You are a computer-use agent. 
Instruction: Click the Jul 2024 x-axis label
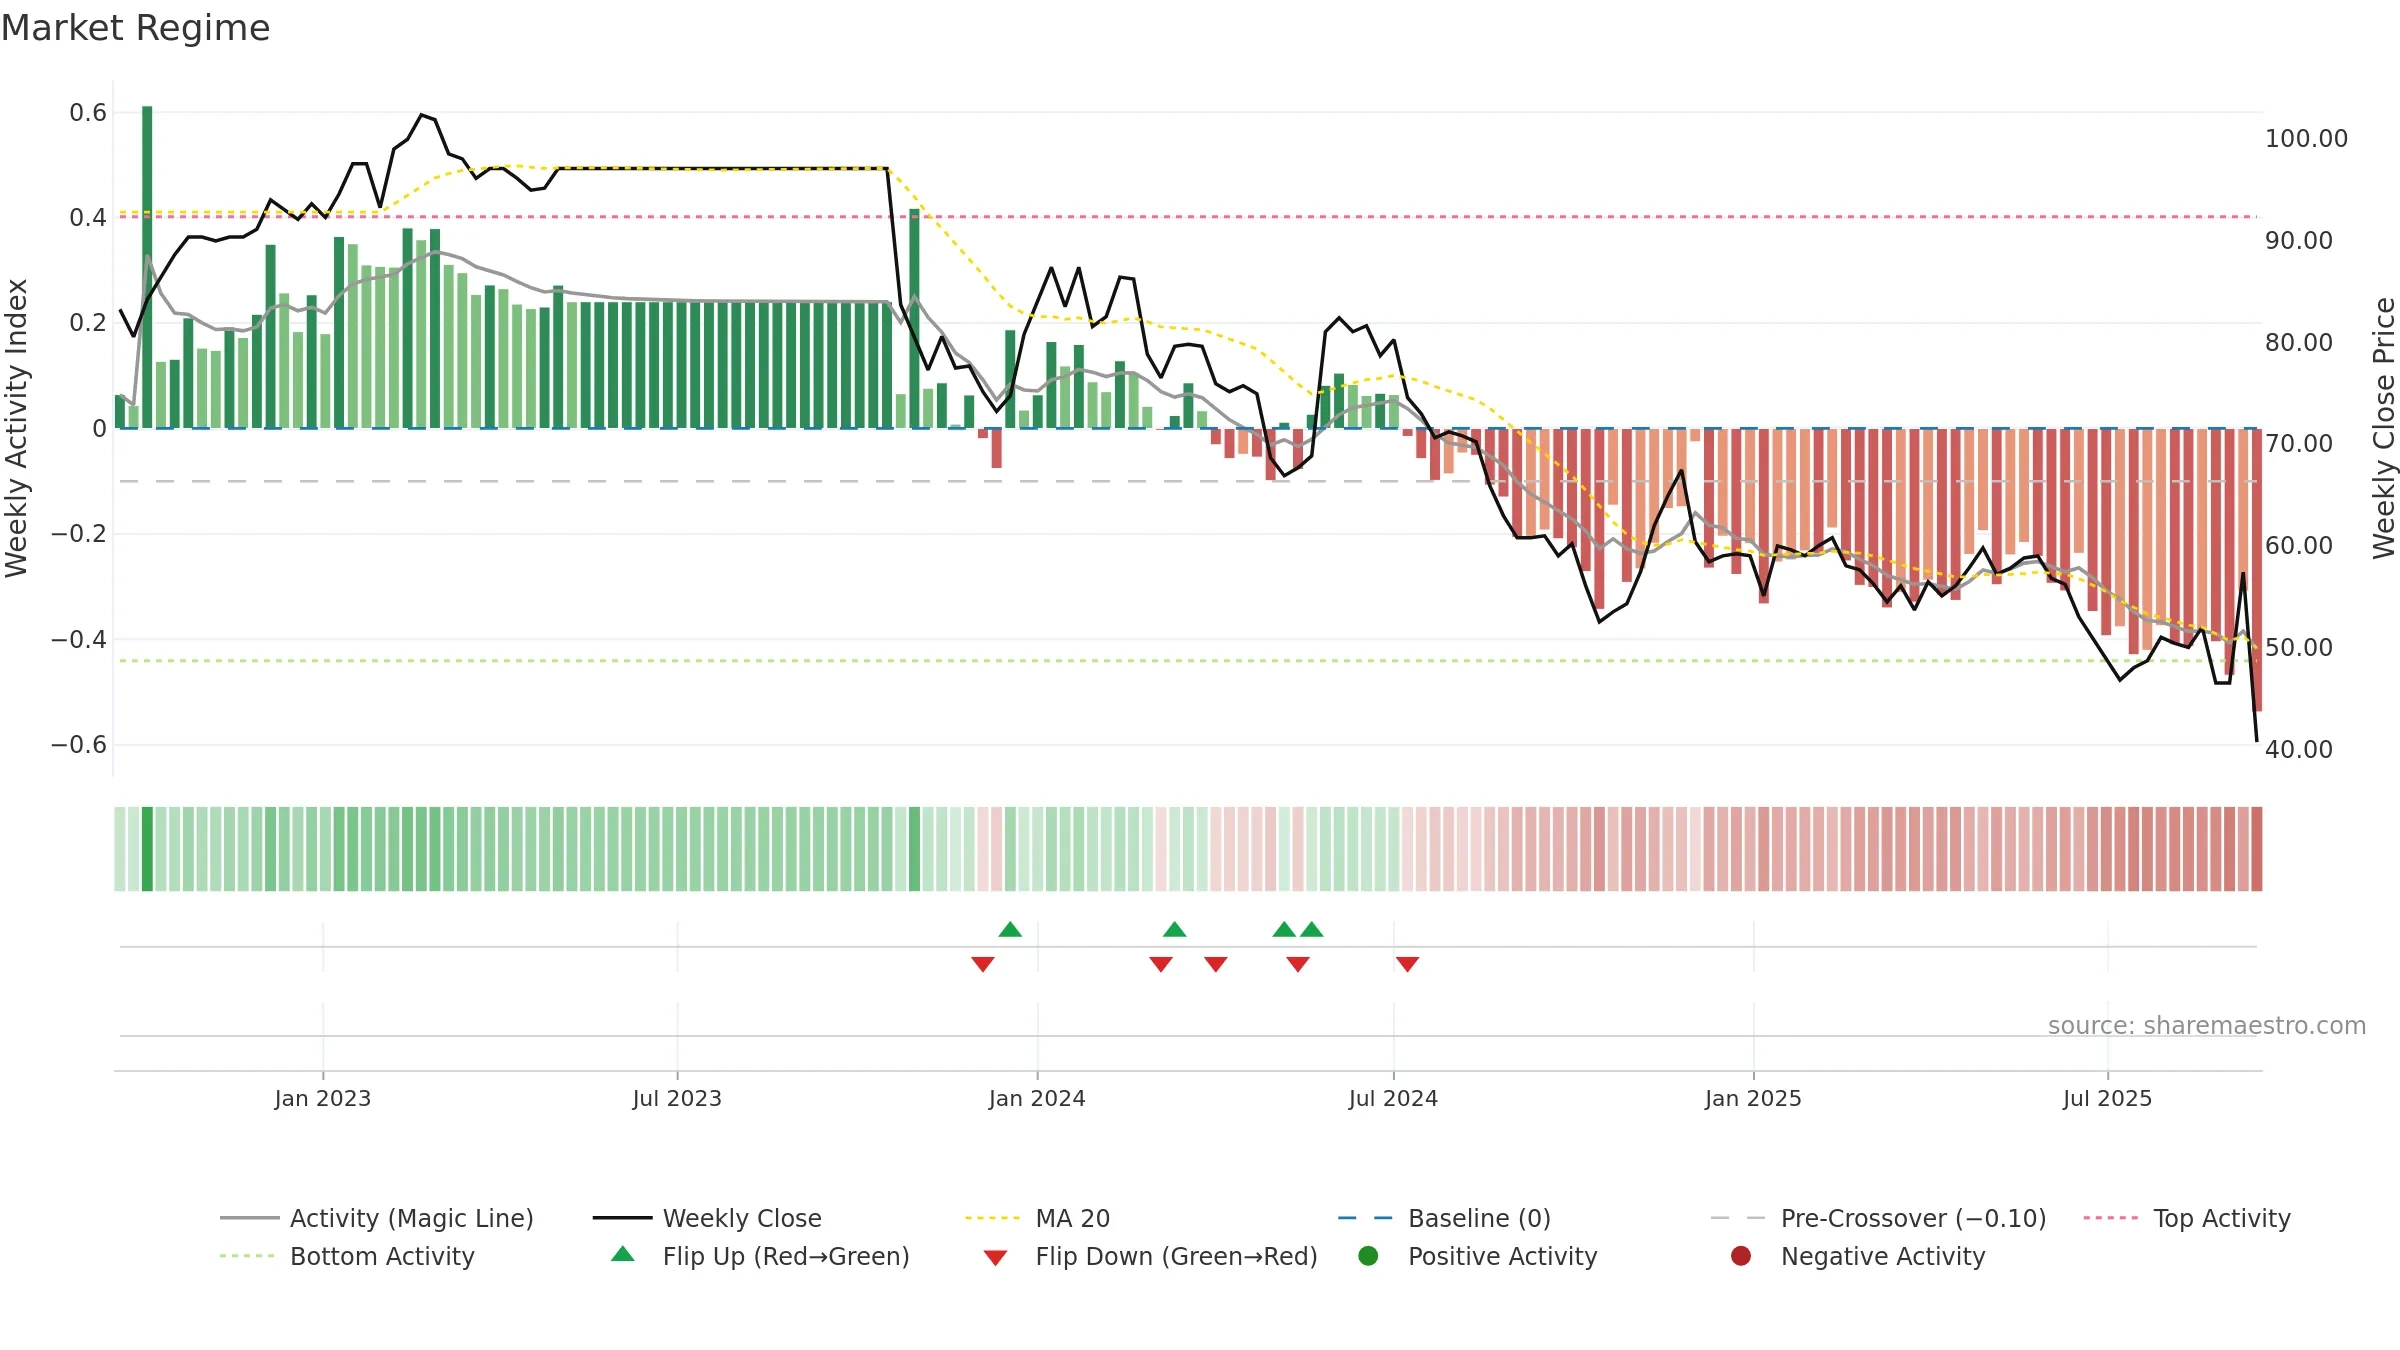click(1393, 1099)
